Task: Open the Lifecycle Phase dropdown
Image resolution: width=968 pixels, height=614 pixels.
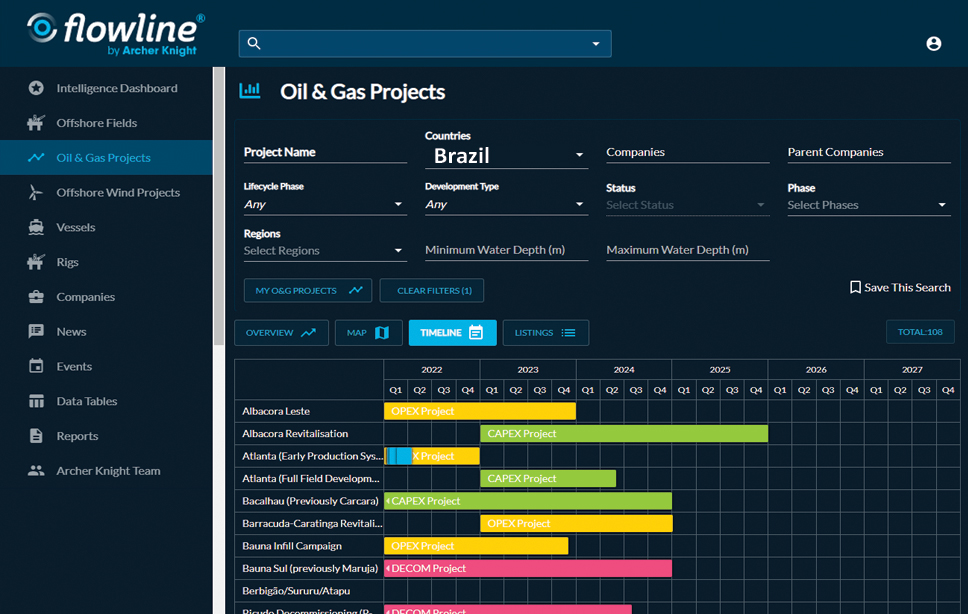Action: click(325, 204)
